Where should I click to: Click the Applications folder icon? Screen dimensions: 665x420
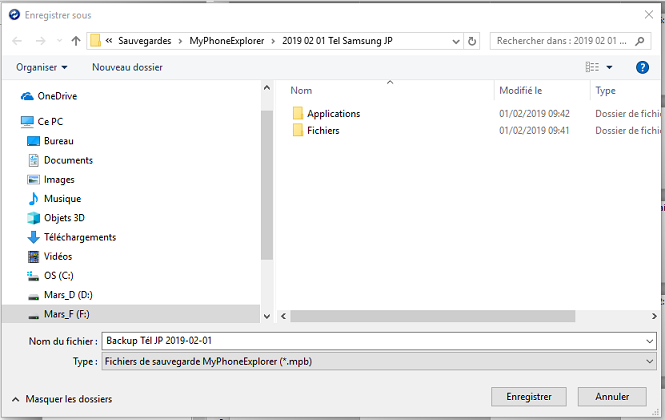click(x=298, y=113)
